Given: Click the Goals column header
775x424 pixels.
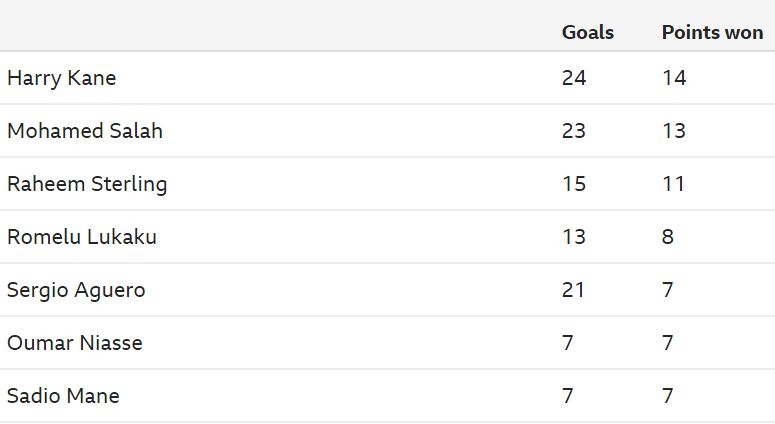Looking at the screenshot, I should click(x=588, y=32).
